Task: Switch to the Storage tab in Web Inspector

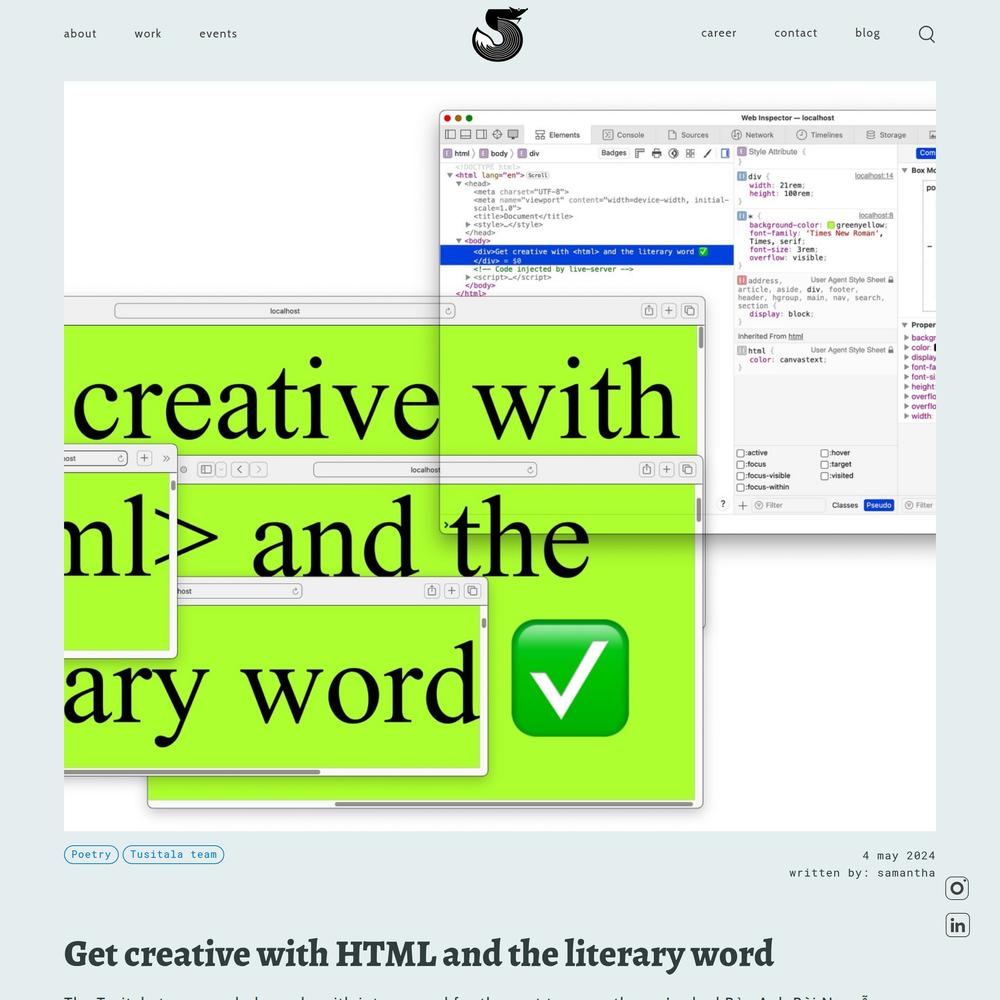Action: pyautogui.click(x=885, y=135)
